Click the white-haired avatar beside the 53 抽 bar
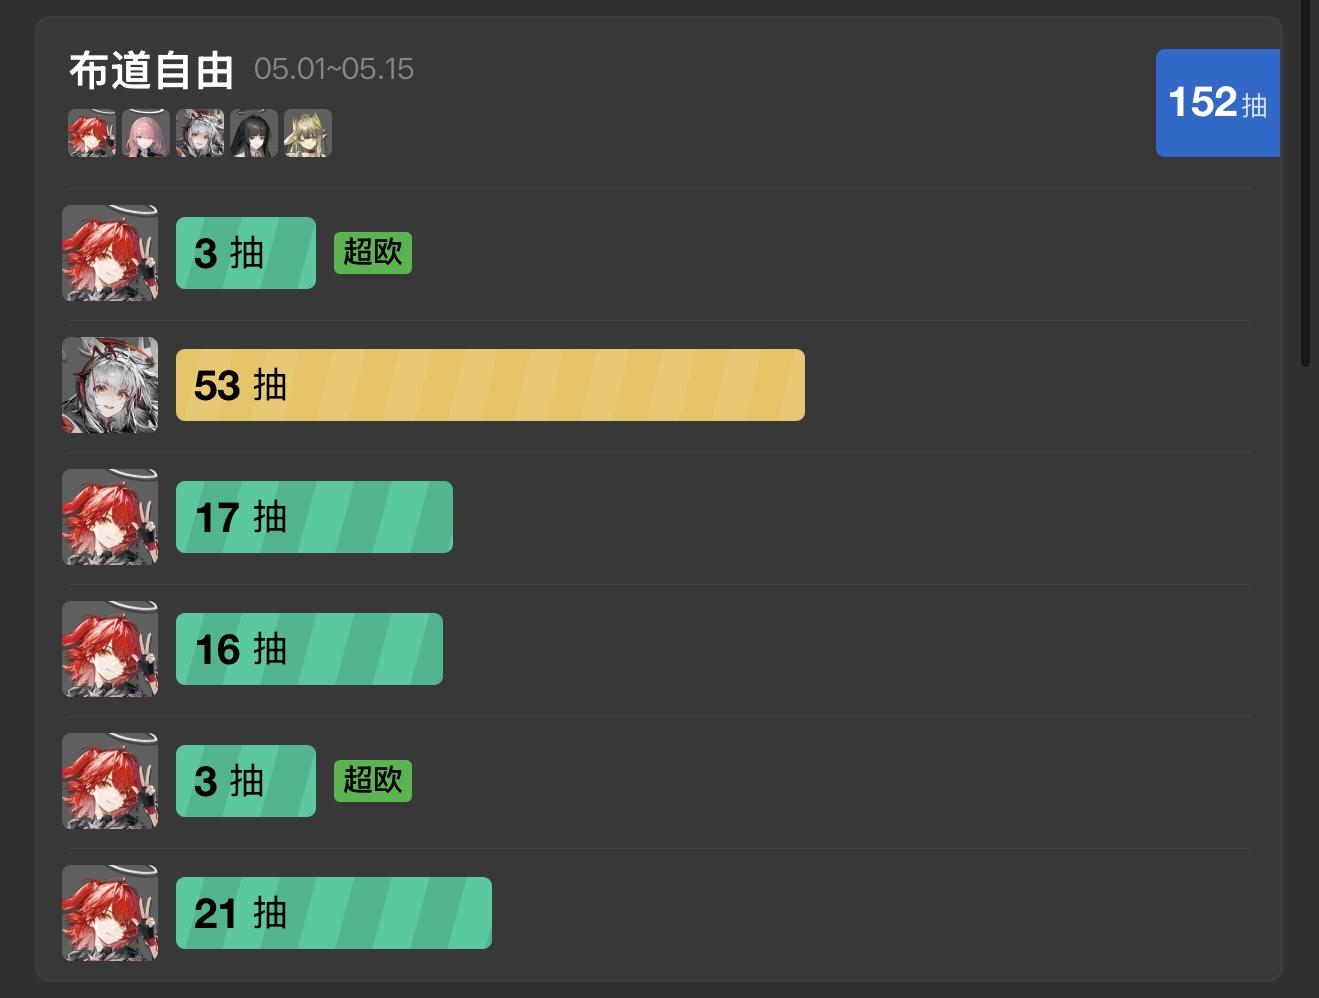The height and width of the screenshot is (998, 1319). pos(110,385)
